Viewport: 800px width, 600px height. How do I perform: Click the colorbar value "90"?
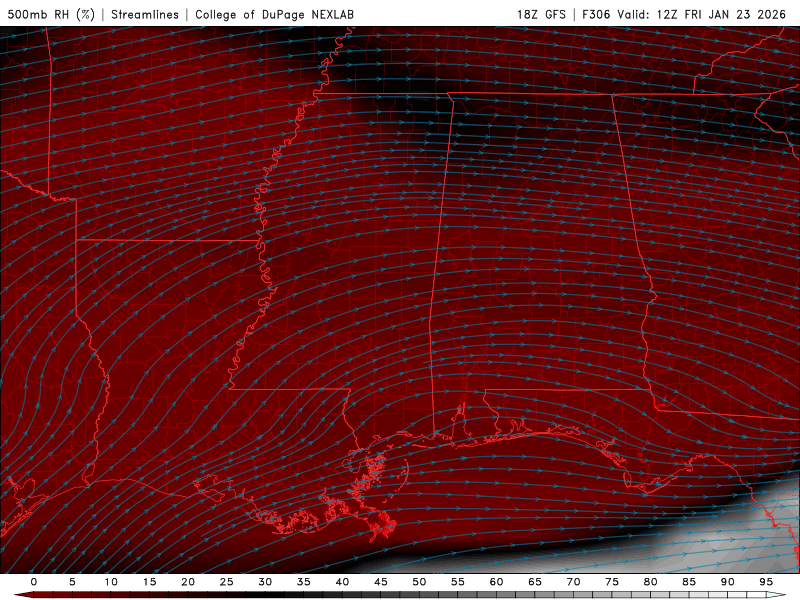click(728, 582)
